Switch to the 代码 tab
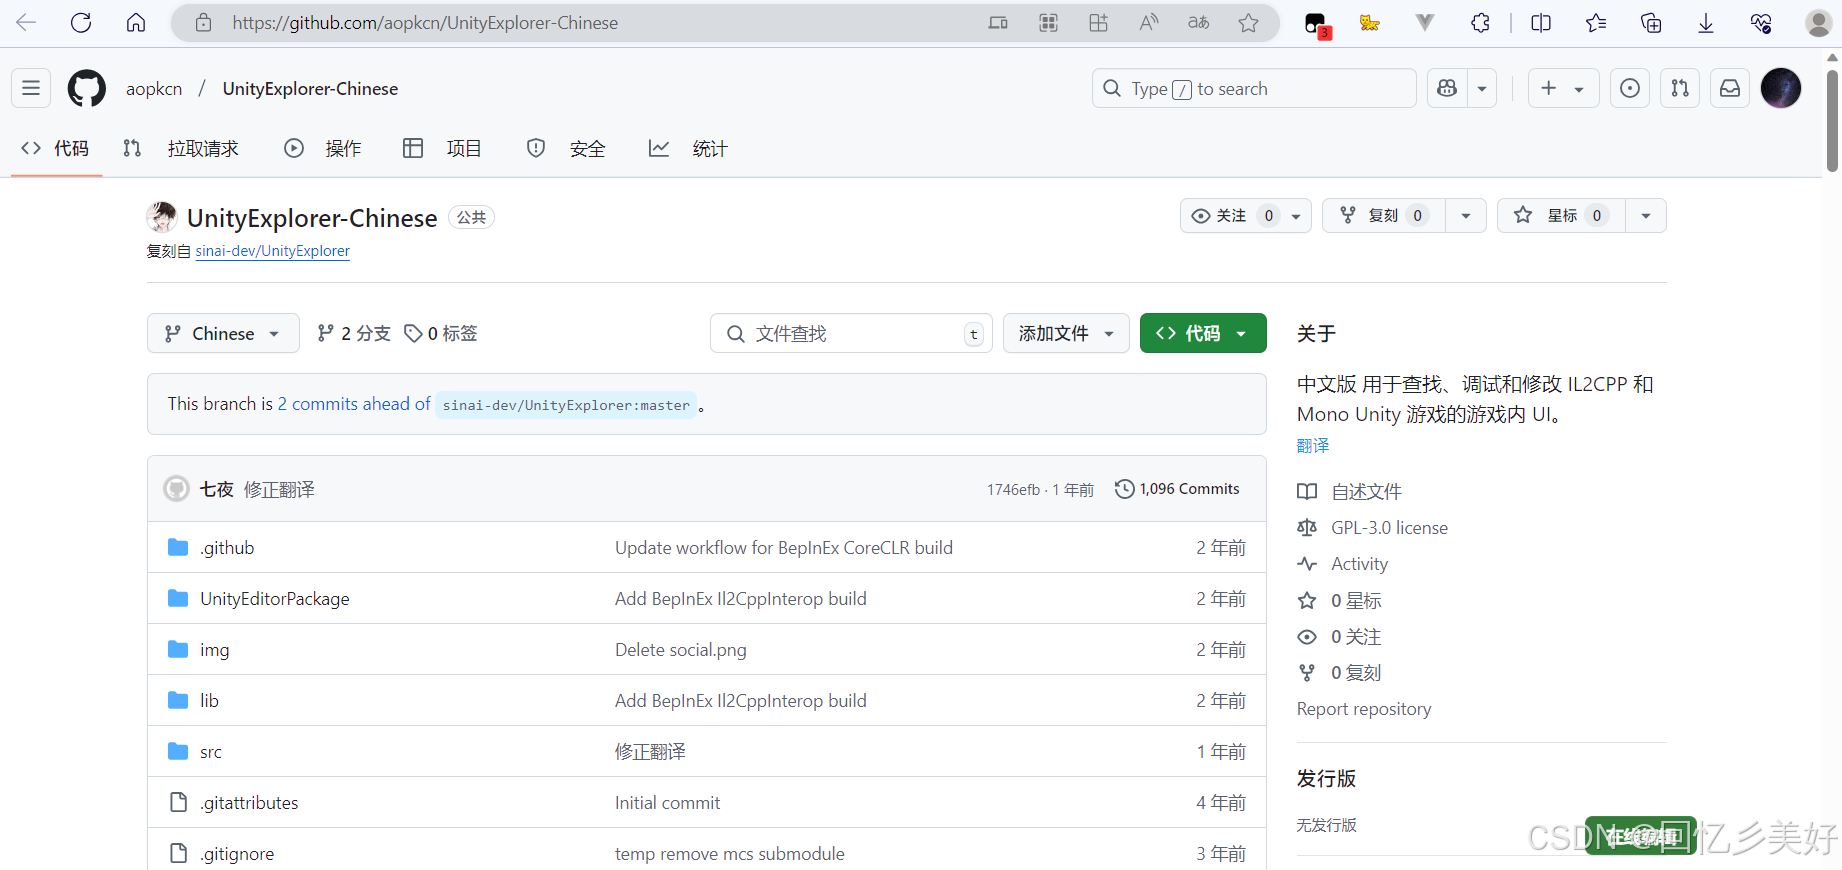 point(56,148)
